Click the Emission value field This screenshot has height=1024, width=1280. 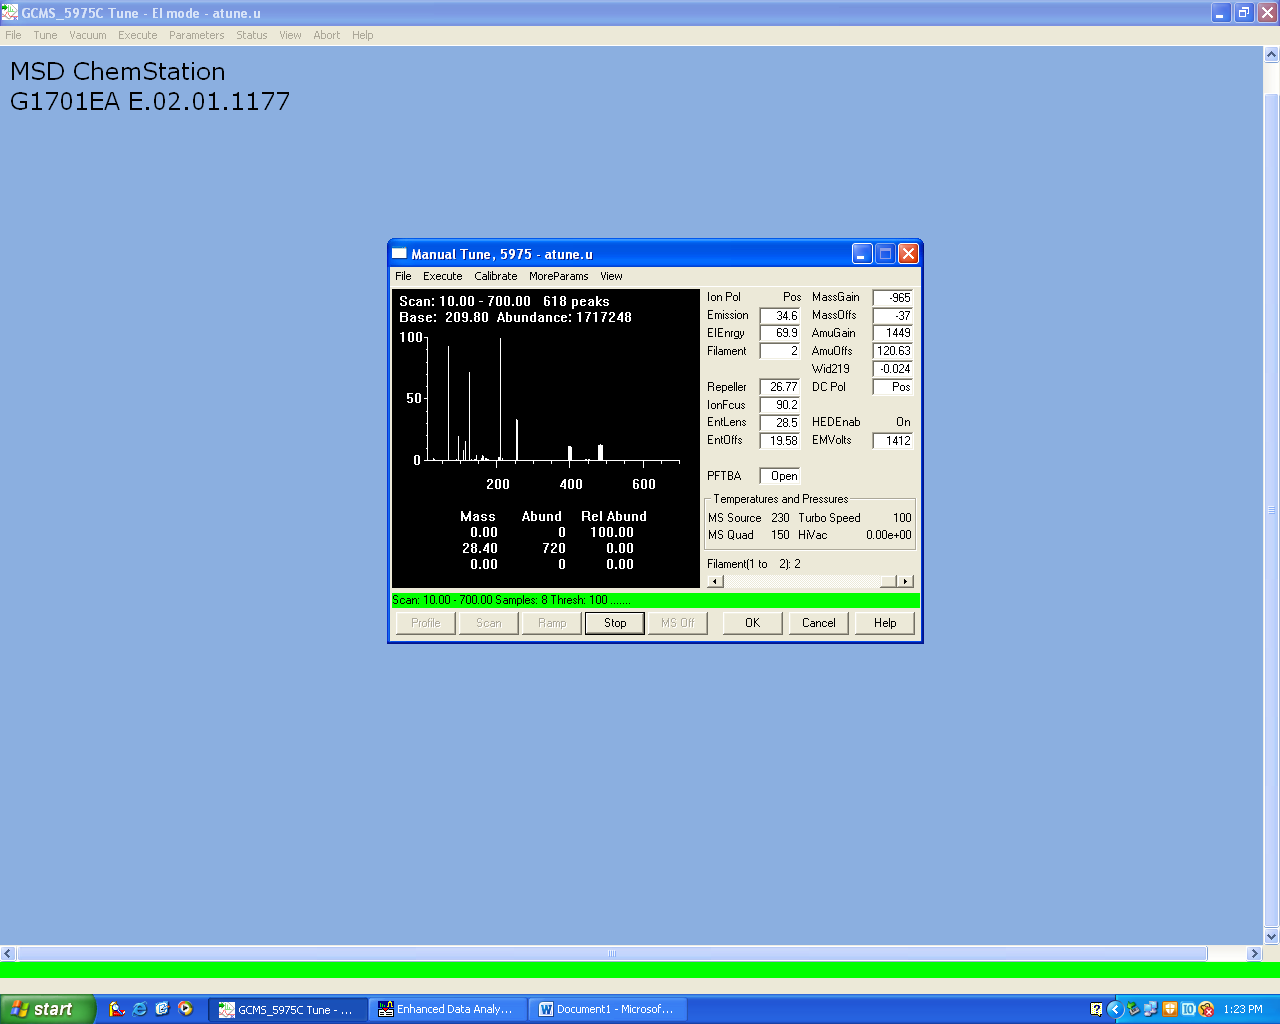pos(780,316)
